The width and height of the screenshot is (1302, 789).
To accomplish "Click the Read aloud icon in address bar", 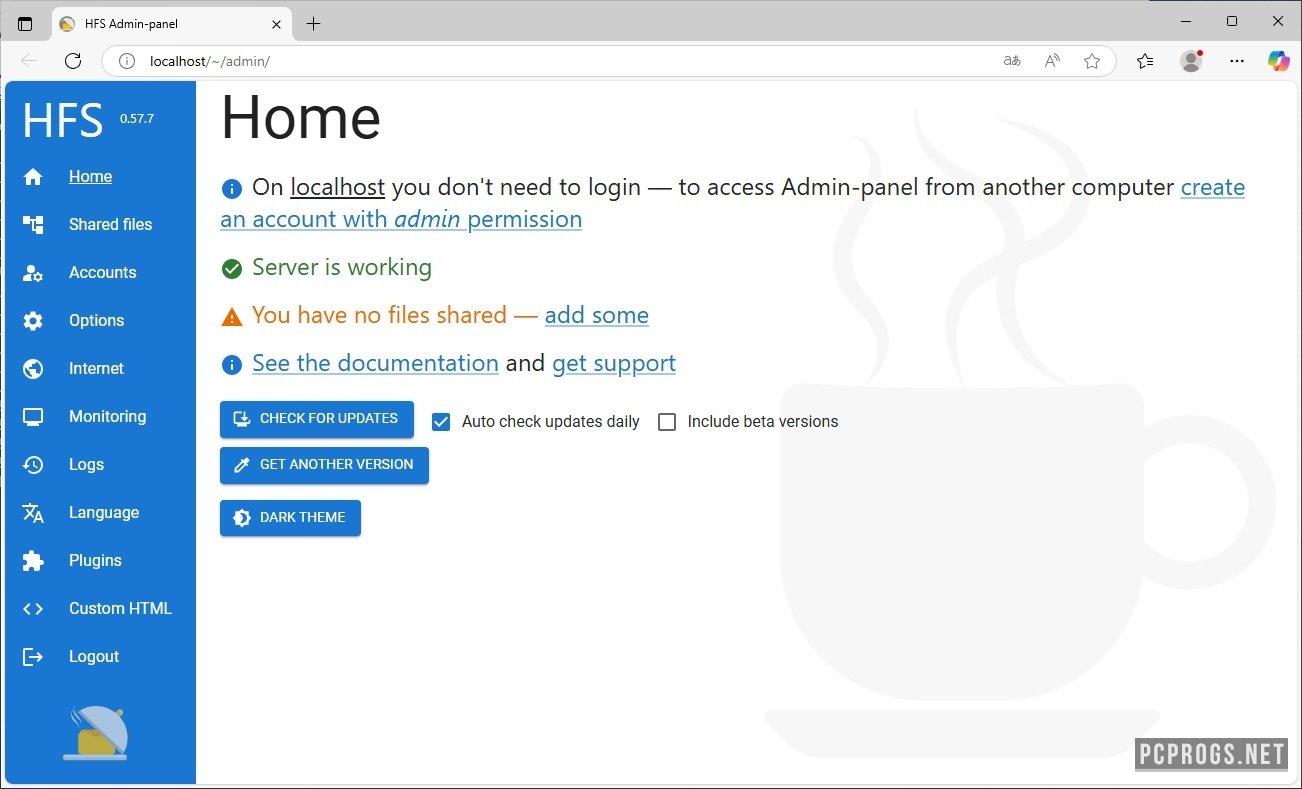I will (1052, 61).
